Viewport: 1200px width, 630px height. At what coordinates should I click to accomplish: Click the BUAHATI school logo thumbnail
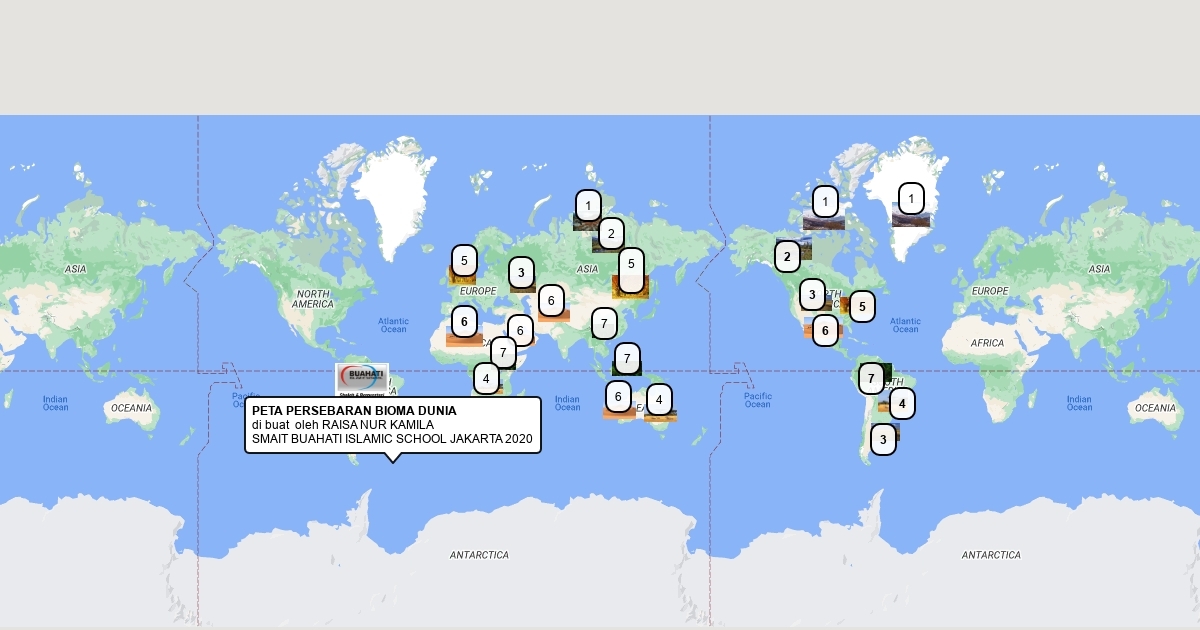(x=362, y=379)
